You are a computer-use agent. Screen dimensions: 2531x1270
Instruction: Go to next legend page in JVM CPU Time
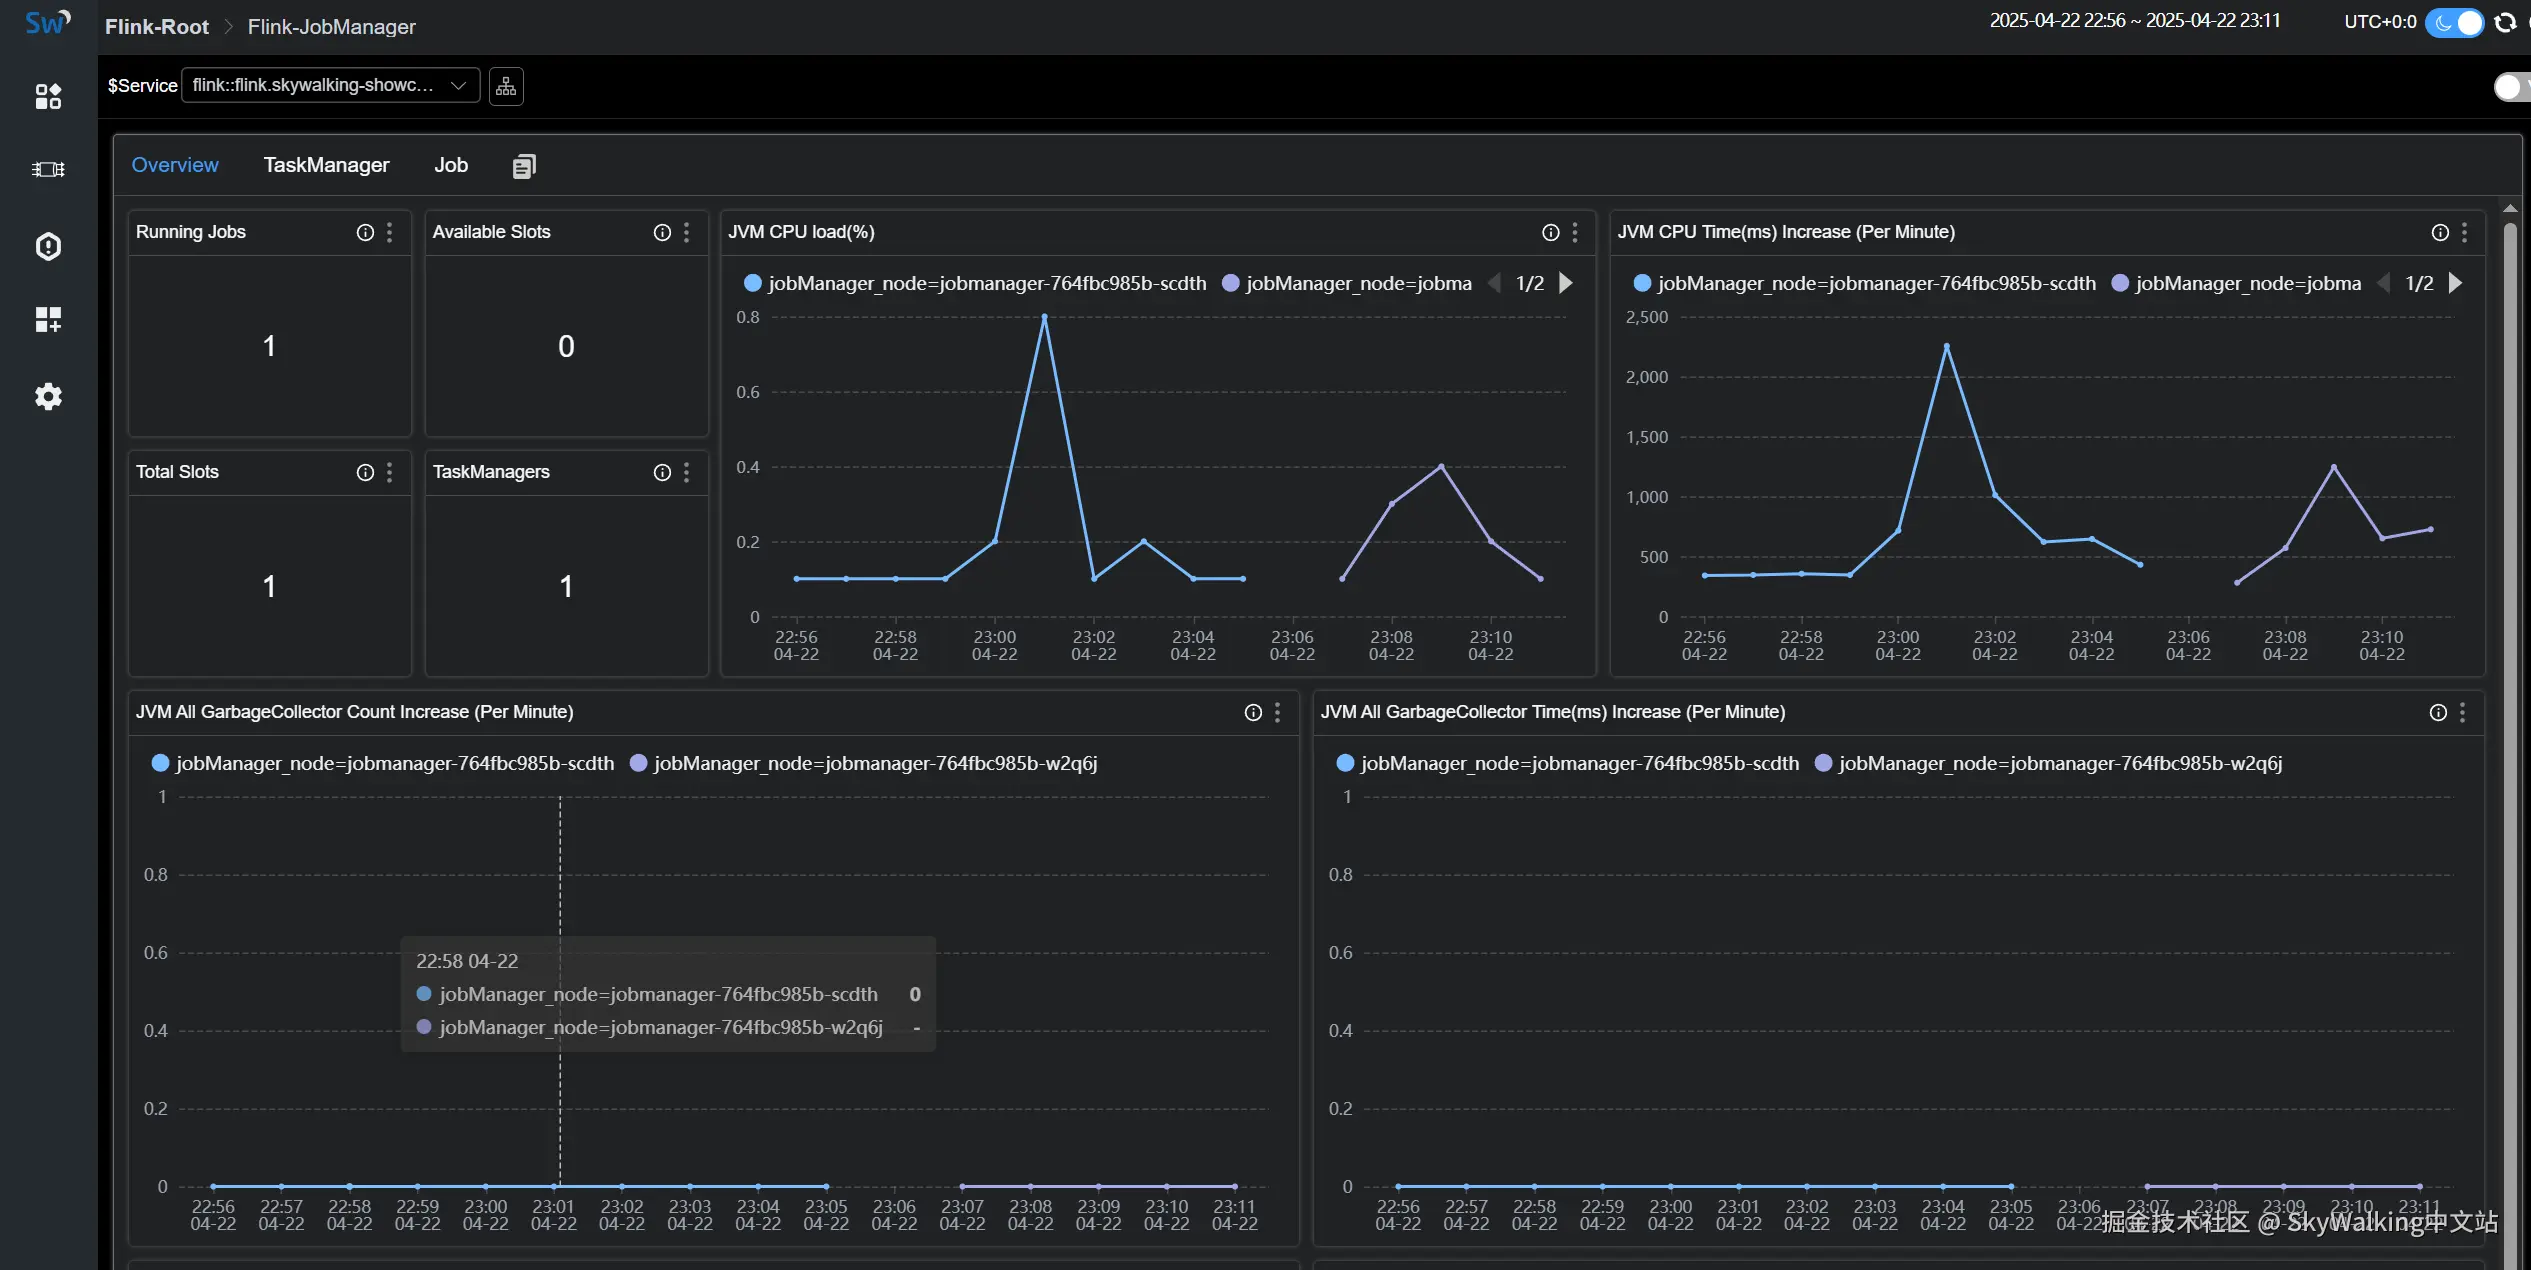[x=2455, y=284]
